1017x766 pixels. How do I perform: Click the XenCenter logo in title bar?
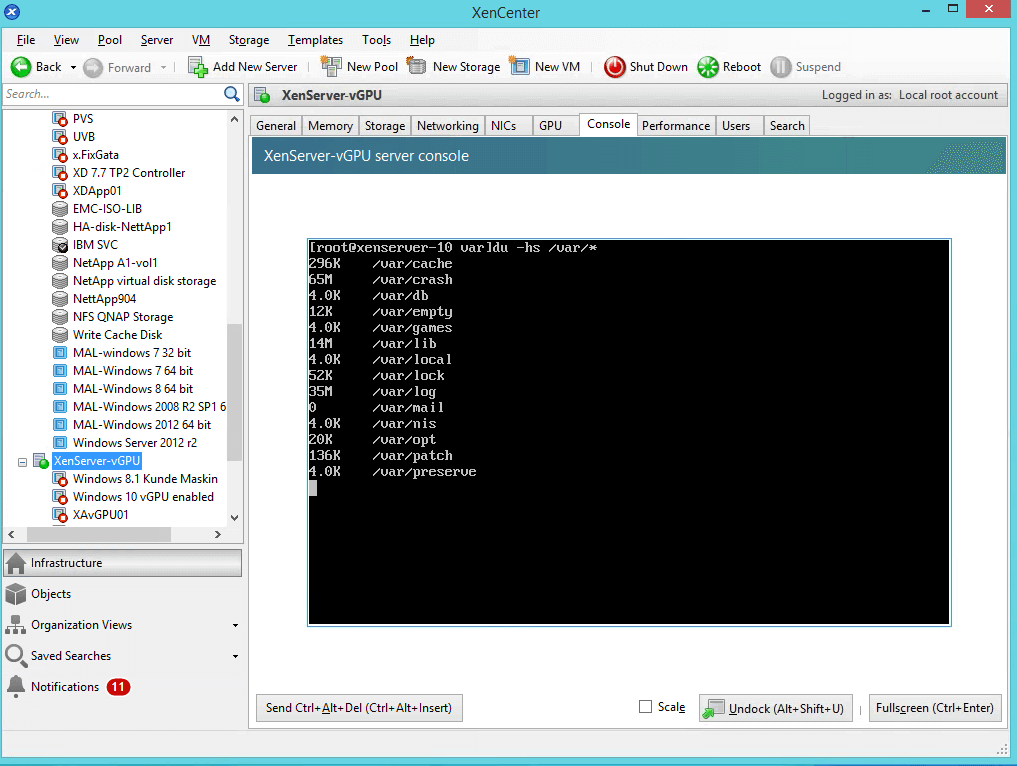pyautogui.click(x=12, y=12)
